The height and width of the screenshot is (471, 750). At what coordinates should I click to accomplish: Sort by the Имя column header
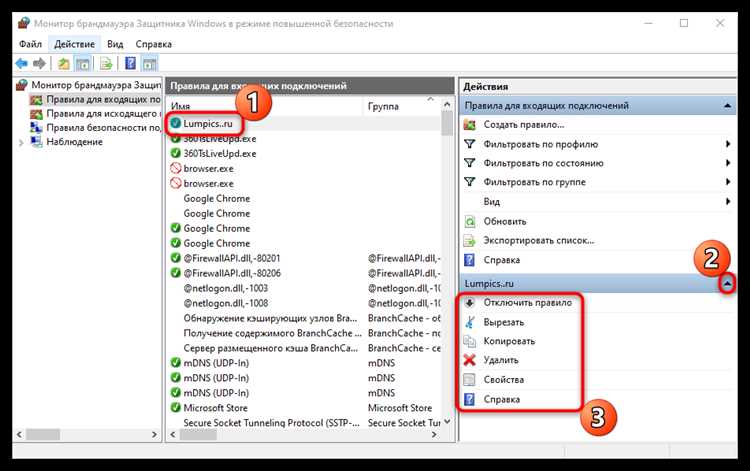265,106
